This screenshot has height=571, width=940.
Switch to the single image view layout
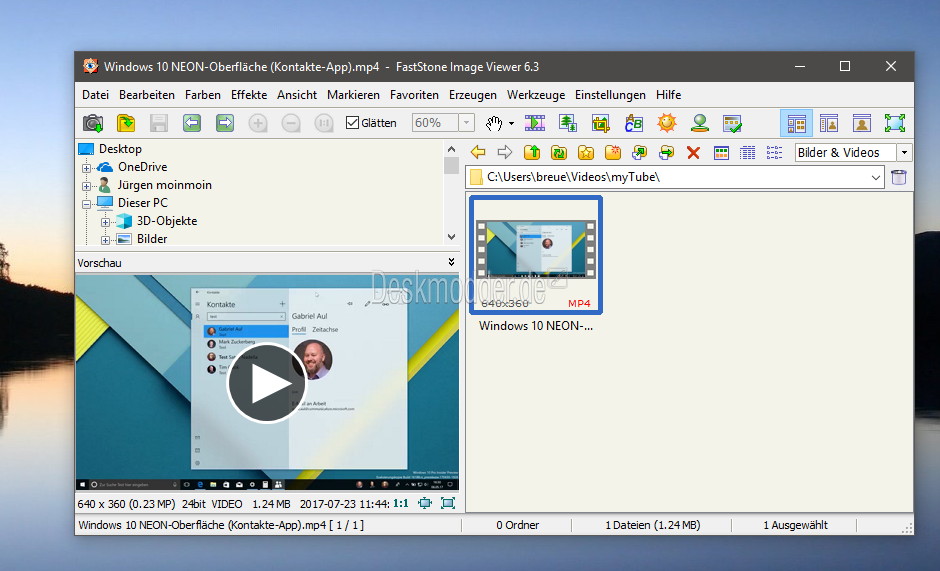point(862,123)
